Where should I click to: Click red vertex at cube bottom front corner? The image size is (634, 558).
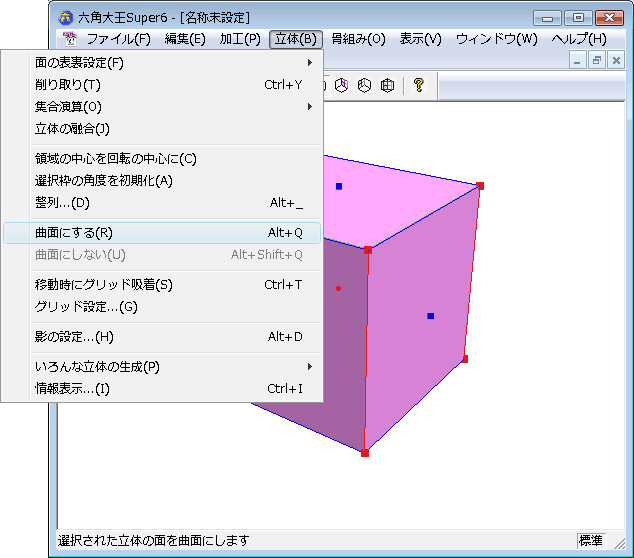coord(365,453)
